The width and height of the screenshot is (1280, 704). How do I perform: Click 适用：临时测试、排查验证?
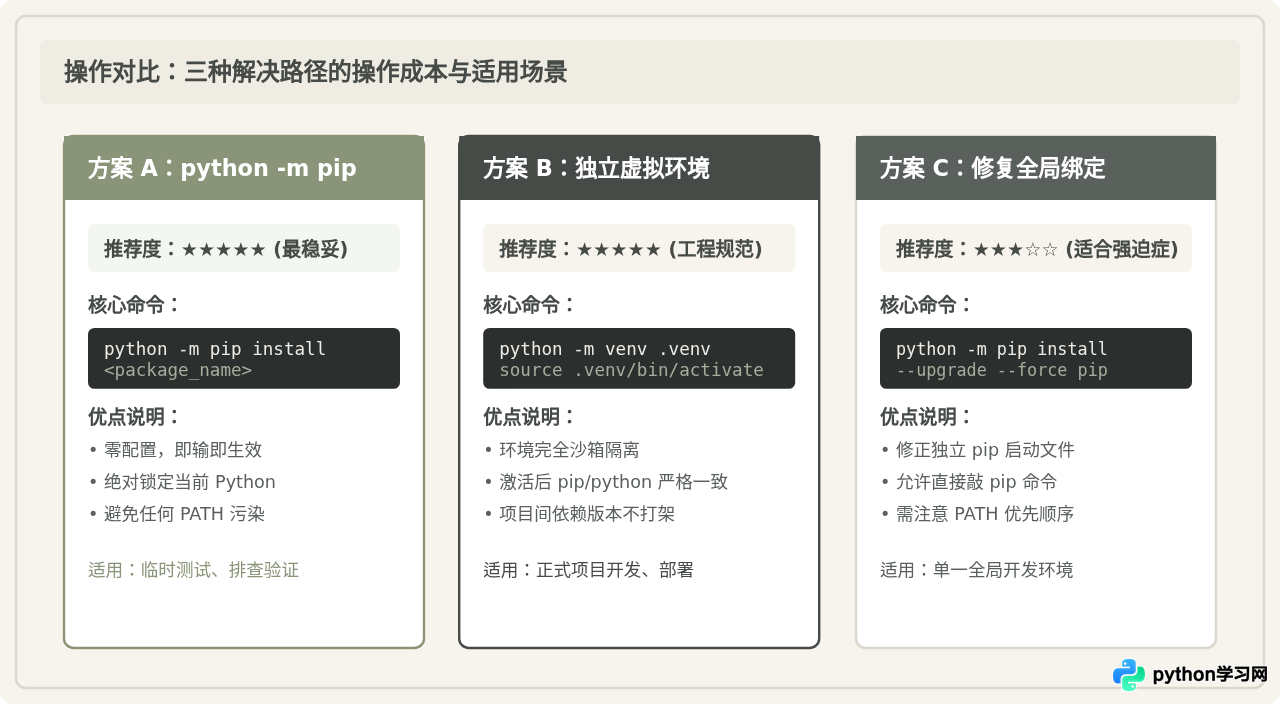coord(193,570)
